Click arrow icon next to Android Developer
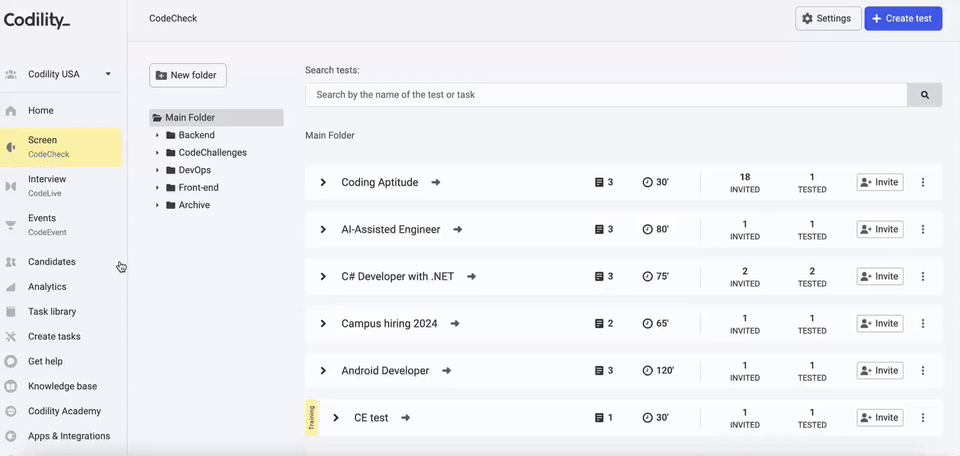The image size is (960, 456). pos(446,371)
